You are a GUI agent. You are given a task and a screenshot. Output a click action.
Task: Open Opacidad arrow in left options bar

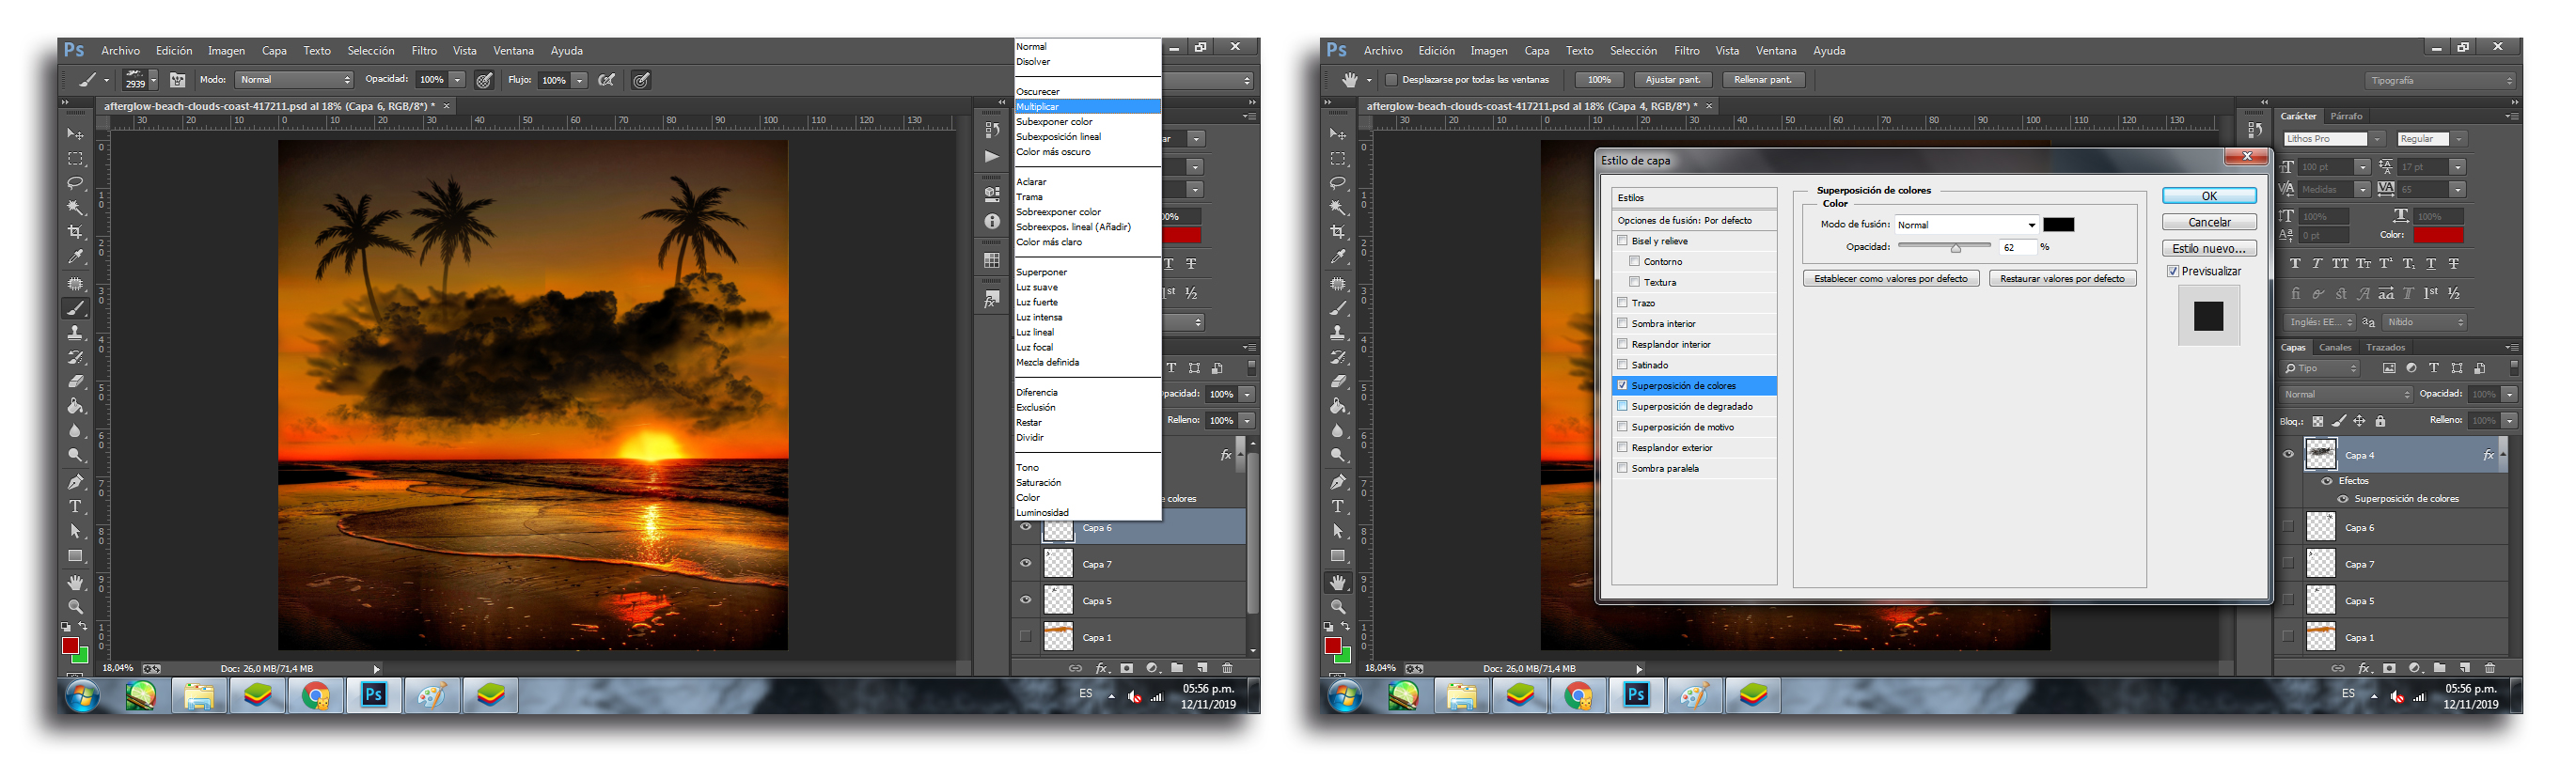pyautogui.click(x=457, y=80)
